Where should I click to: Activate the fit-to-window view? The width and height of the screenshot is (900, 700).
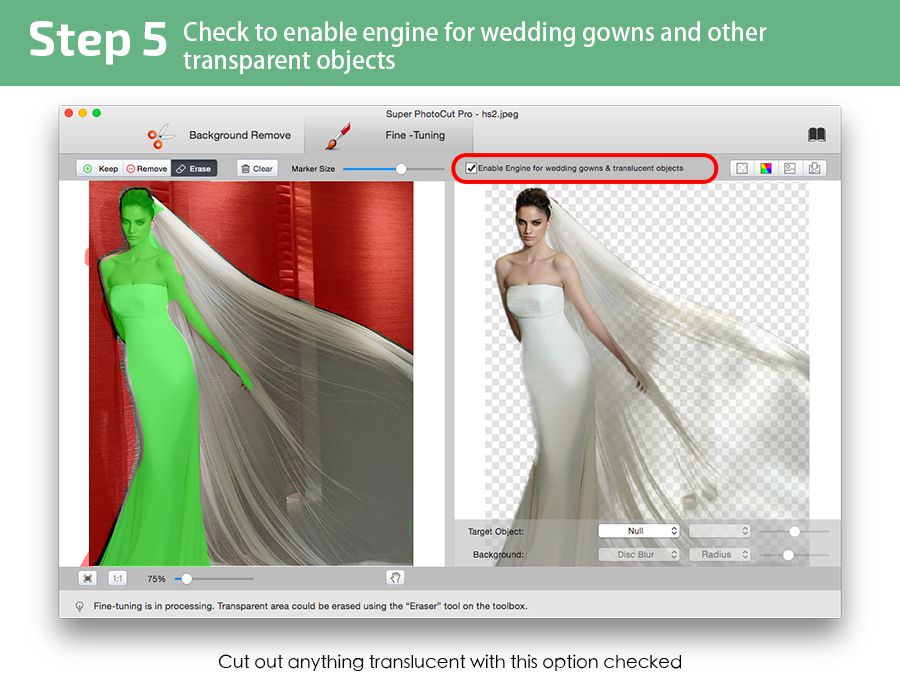click(x=89, y=577)
